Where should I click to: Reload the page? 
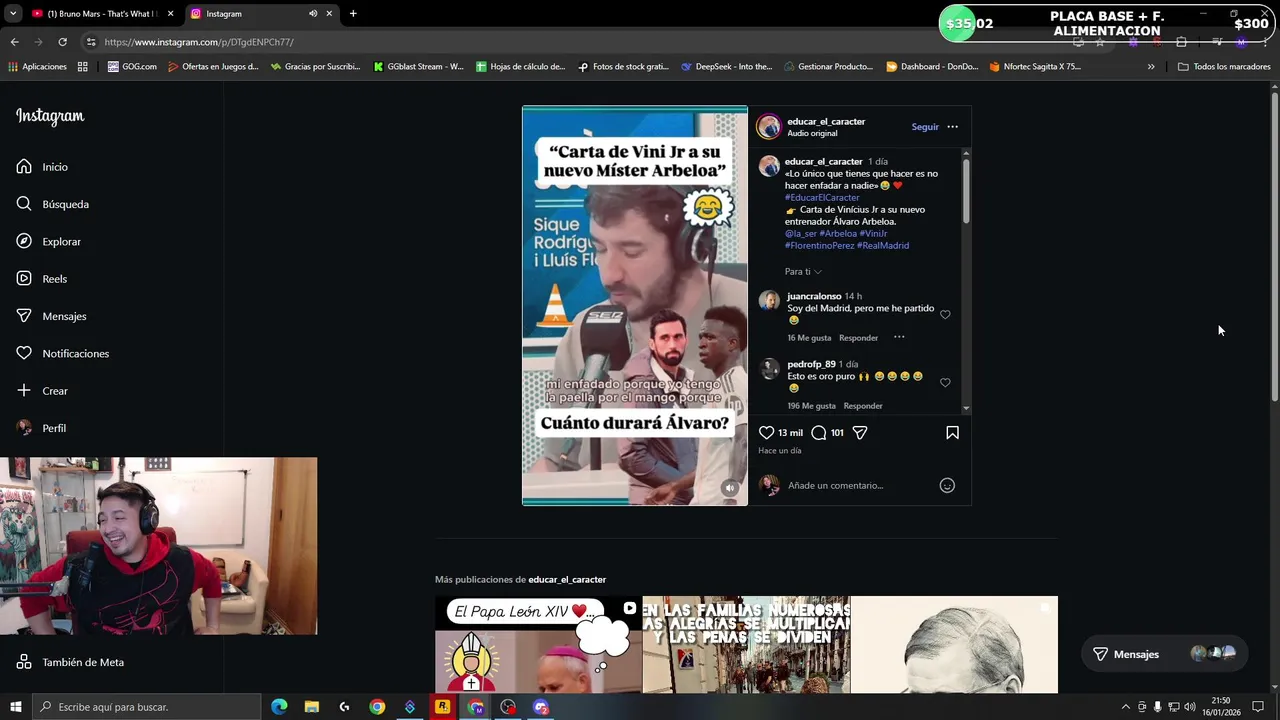point(62,42)
